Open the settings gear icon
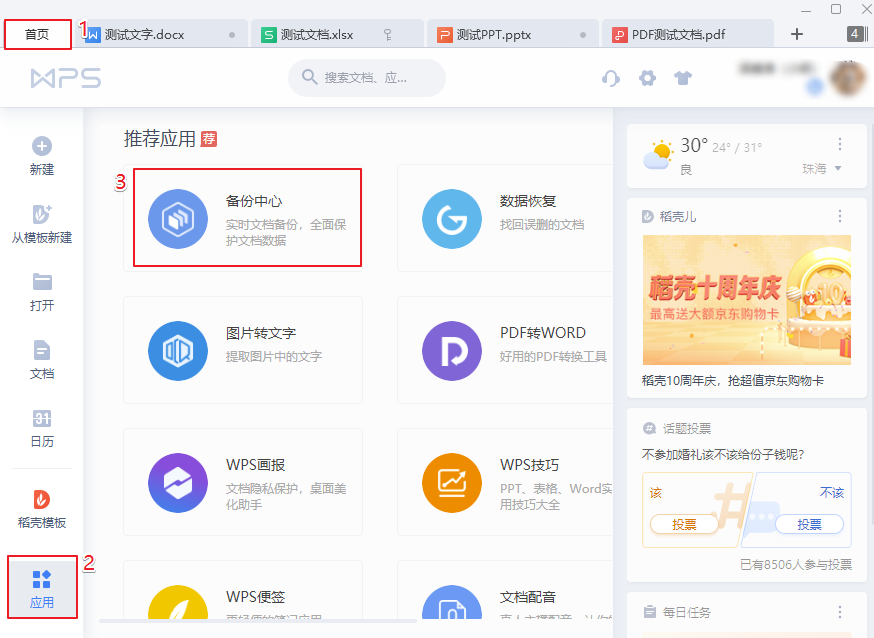Image resolution: width=874 pixels, height=638 pixels. [647, 78]
